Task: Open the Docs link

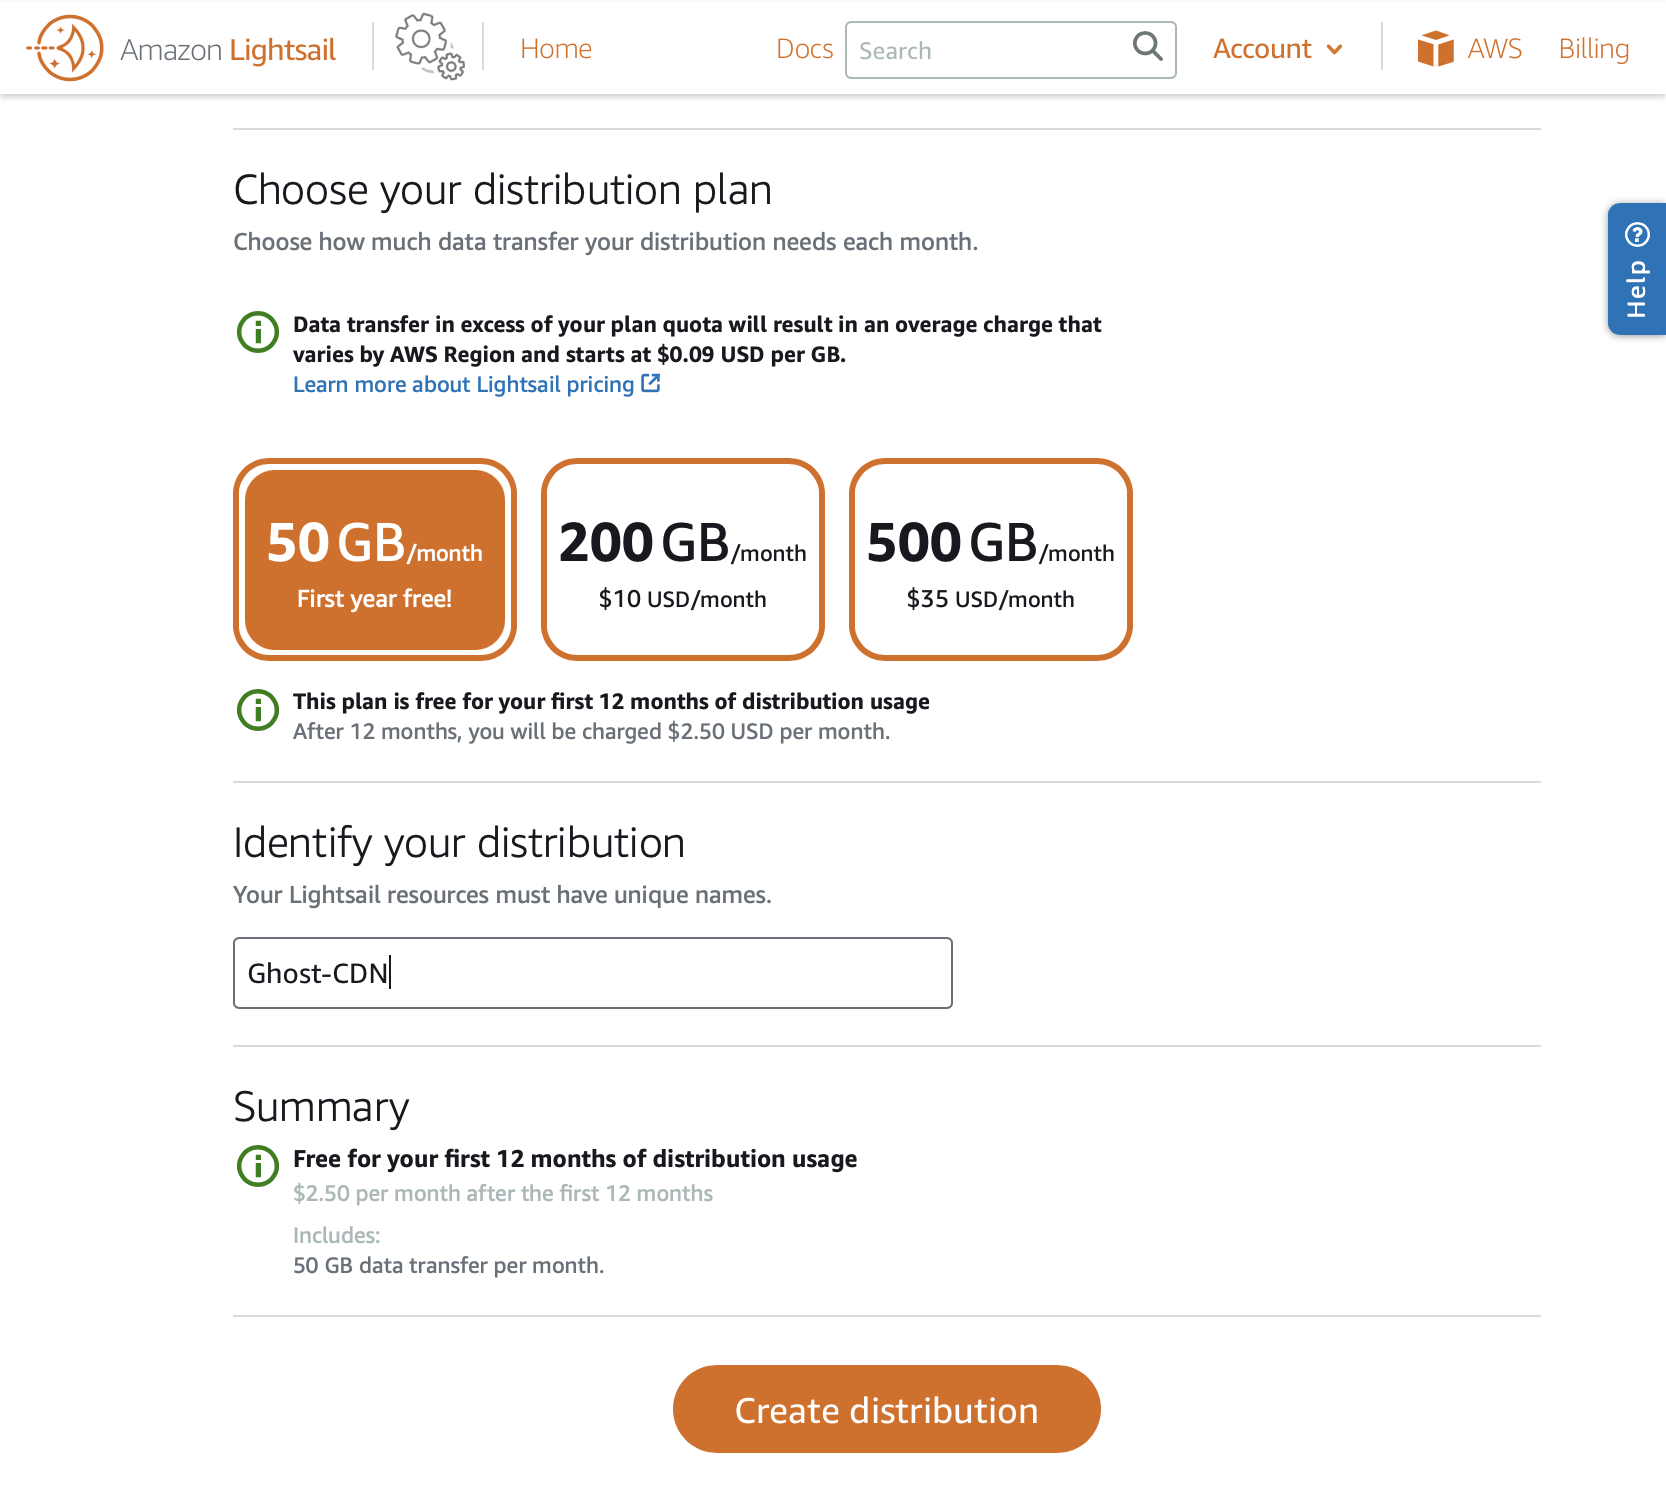Action: click(804, 49)
